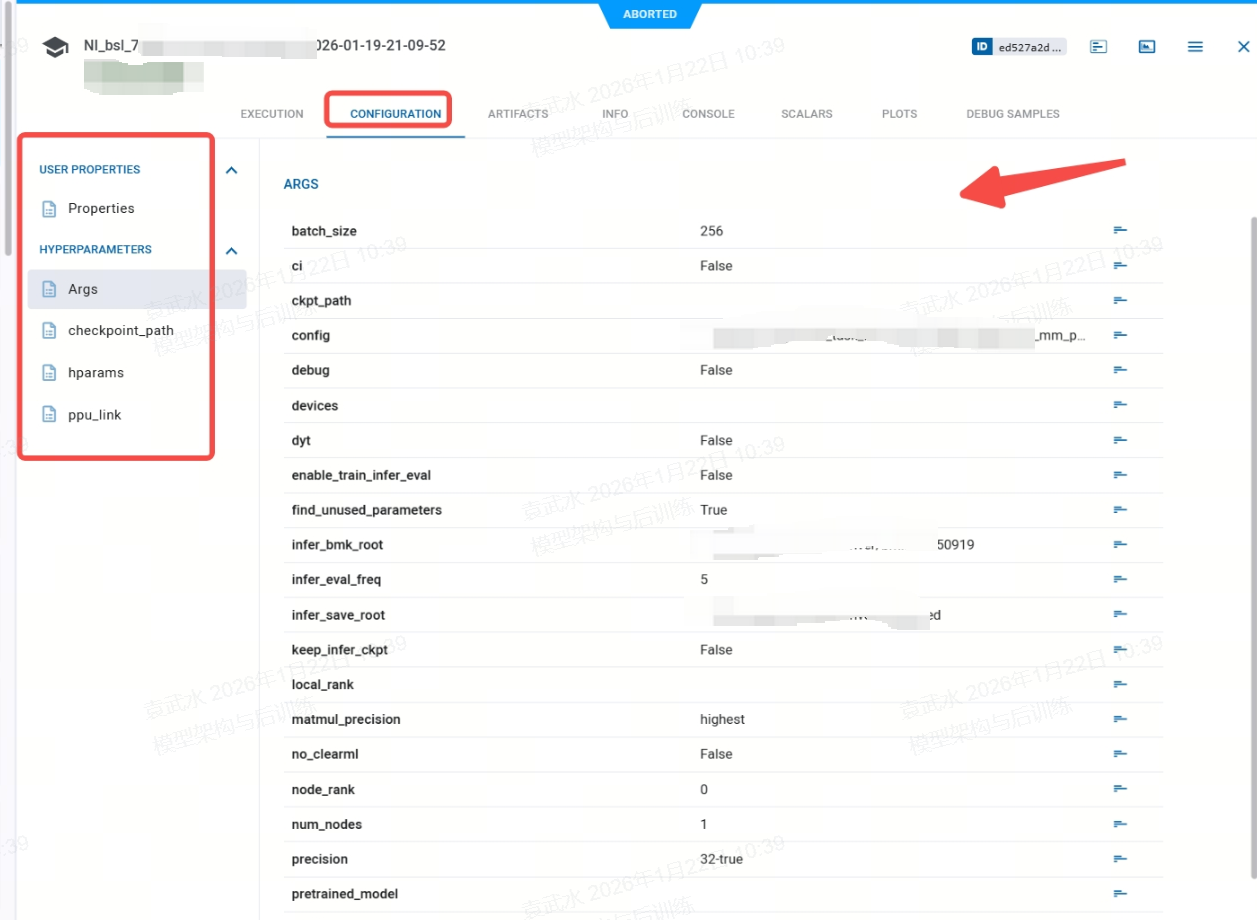Click the Hyperparameters heading
The width and height of the screenshot is (1257, 920).
click(x=96, y=250)
